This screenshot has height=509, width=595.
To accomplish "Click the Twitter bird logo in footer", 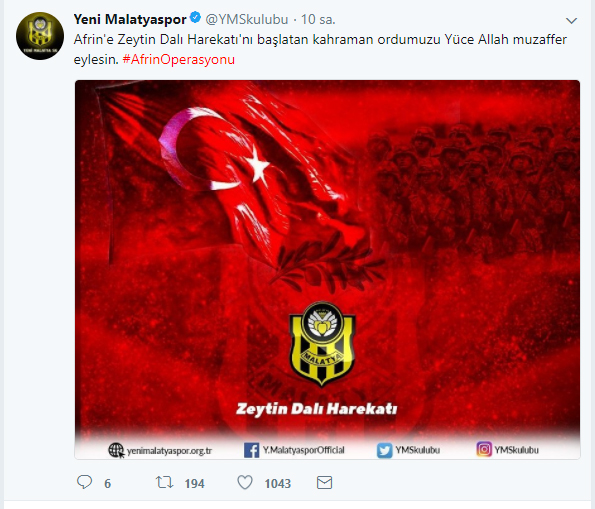I will [384, 451].
